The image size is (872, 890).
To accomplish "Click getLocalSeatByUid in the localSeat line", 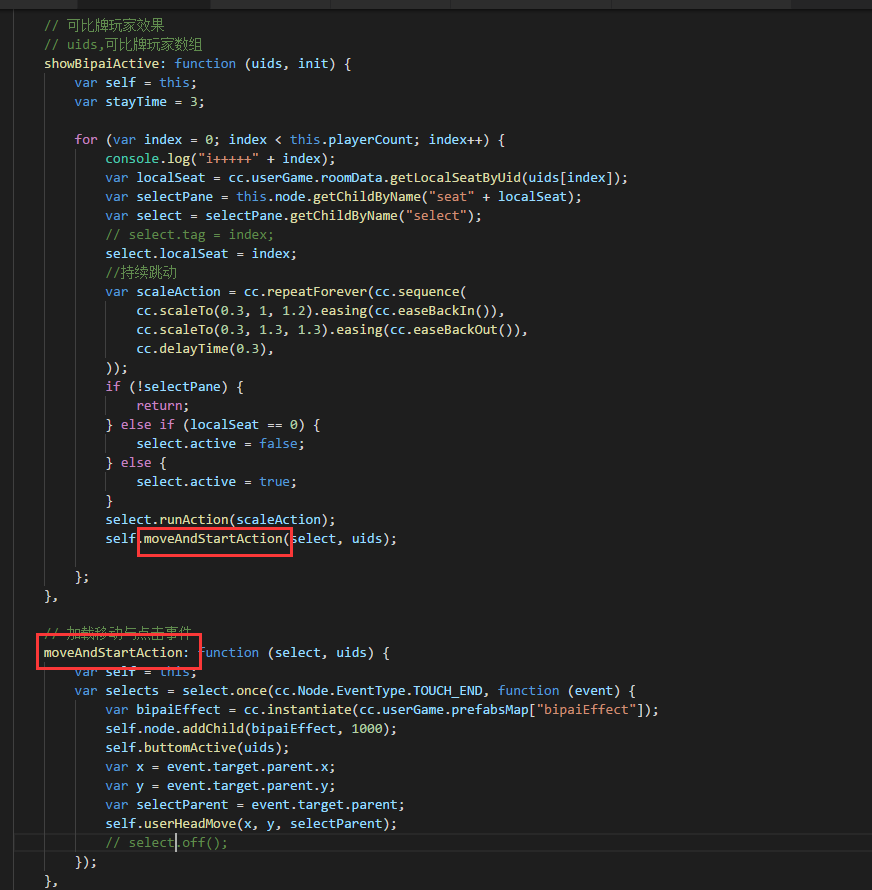I will (x=455, y=178).
